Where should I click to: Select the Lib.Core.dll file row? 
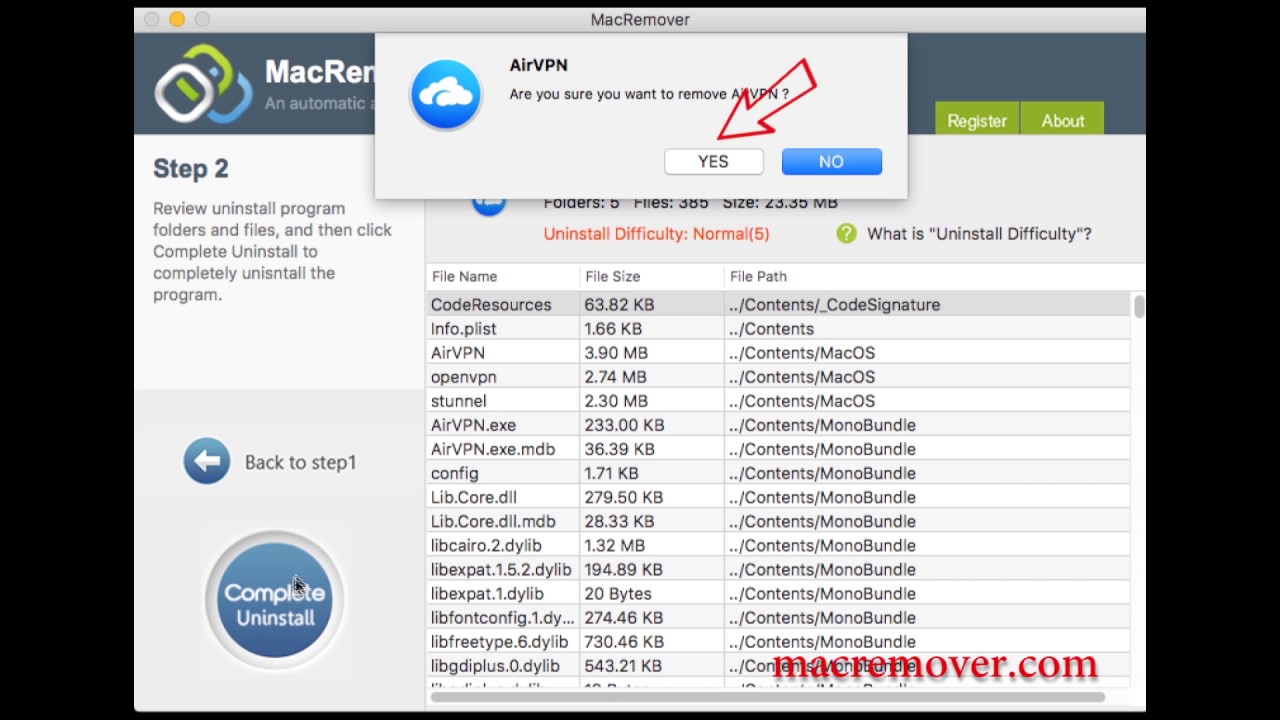(x=778, y=497)
